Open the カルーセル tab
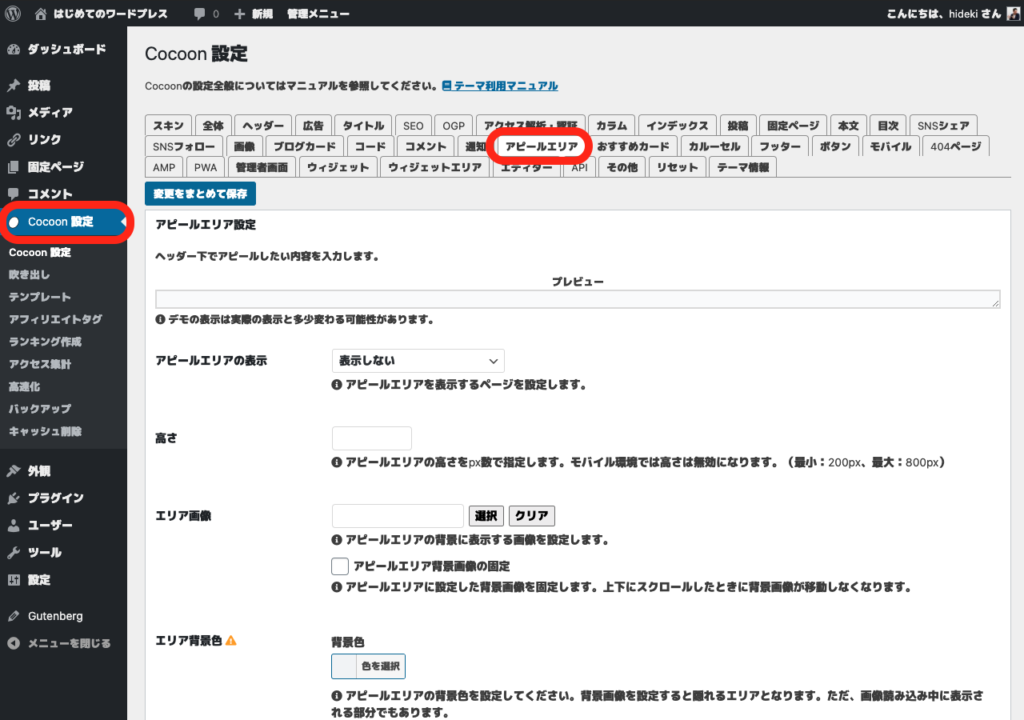The image size is (1024, 720). 714,146
